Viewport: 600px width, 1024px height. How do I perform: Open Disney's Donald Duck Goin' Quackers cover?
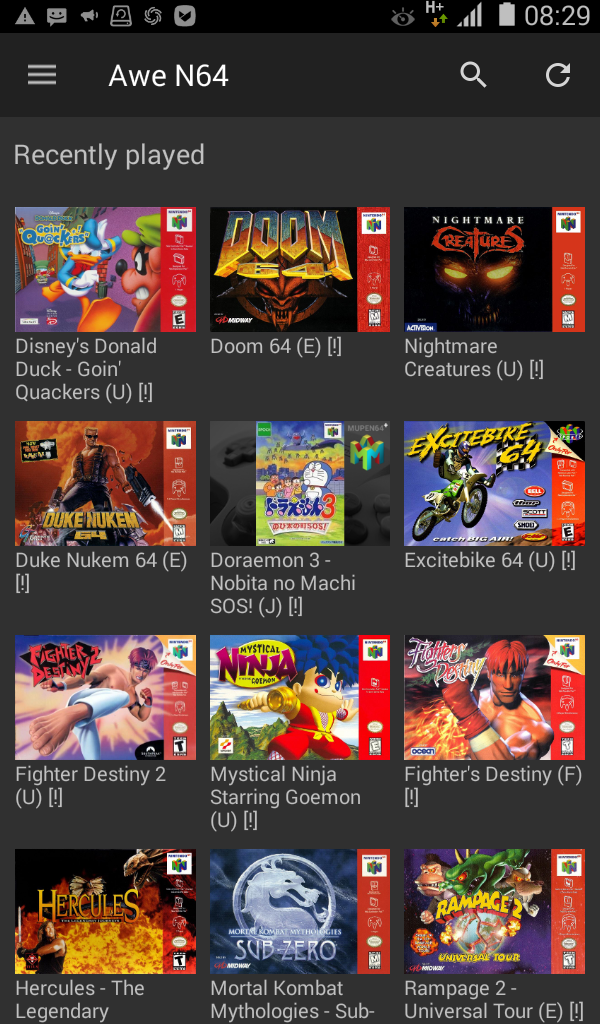[105, 269]
